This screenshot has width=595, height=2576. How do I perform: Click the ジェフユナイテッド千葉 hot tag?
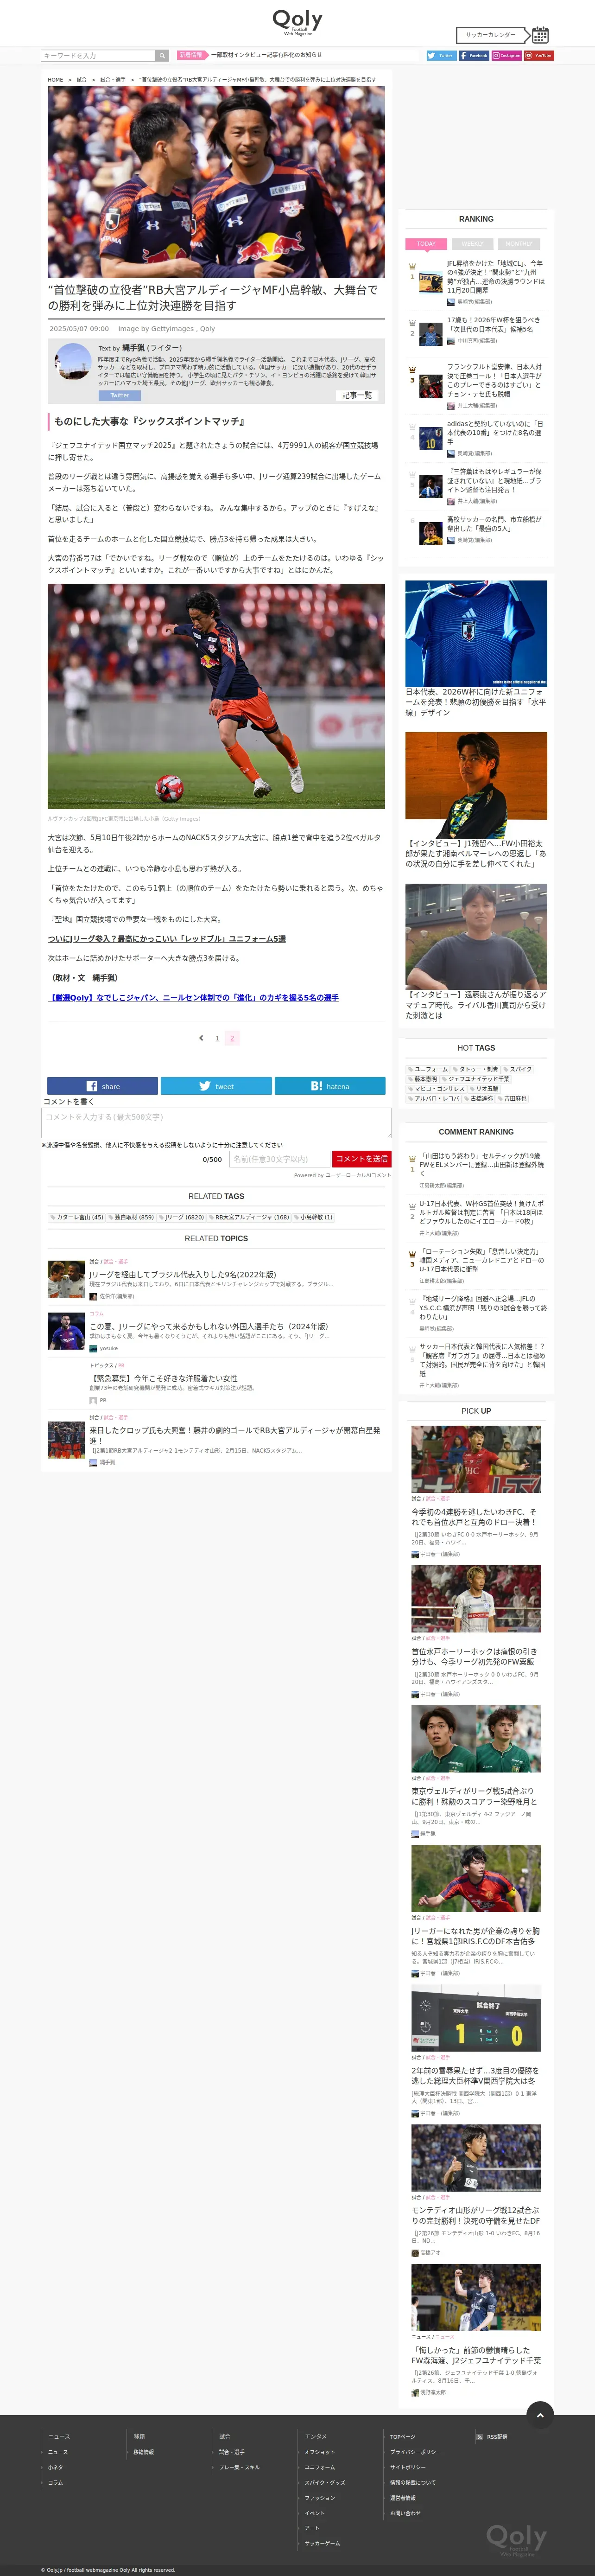tap(476, 1079)
